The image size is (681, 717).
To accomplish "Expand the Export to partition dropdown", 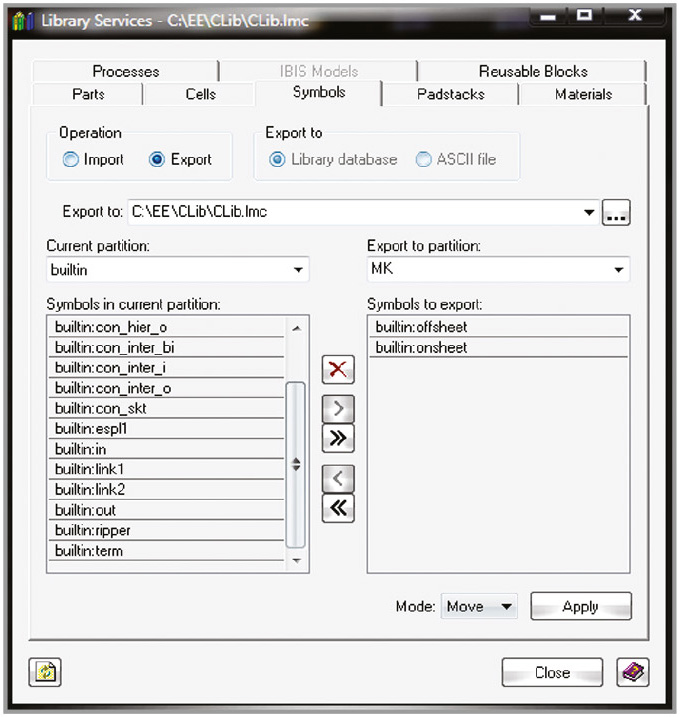I will click(x=619, y=270).
